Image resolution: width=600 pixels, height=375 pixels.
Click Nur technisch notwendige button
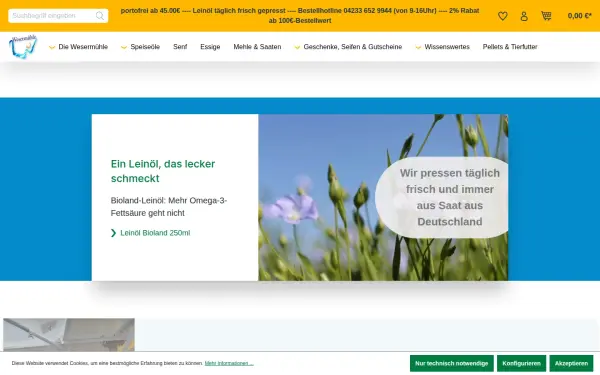[452, 363]
